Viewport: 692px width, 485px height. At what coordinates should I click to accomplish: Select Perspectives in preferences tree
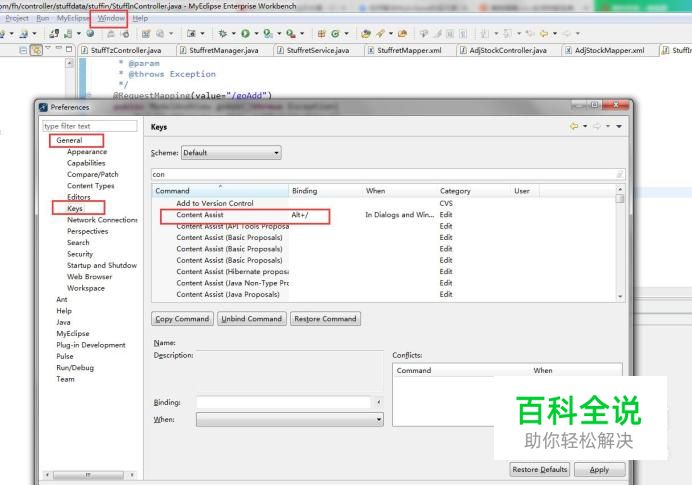[x=87, y=231]
